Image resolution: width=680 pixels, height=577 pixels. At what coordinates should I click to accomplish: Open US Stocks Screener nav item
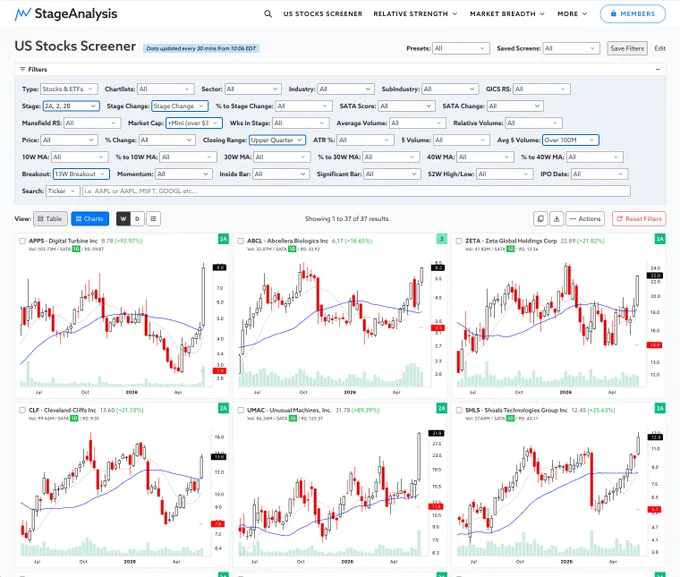323,14
